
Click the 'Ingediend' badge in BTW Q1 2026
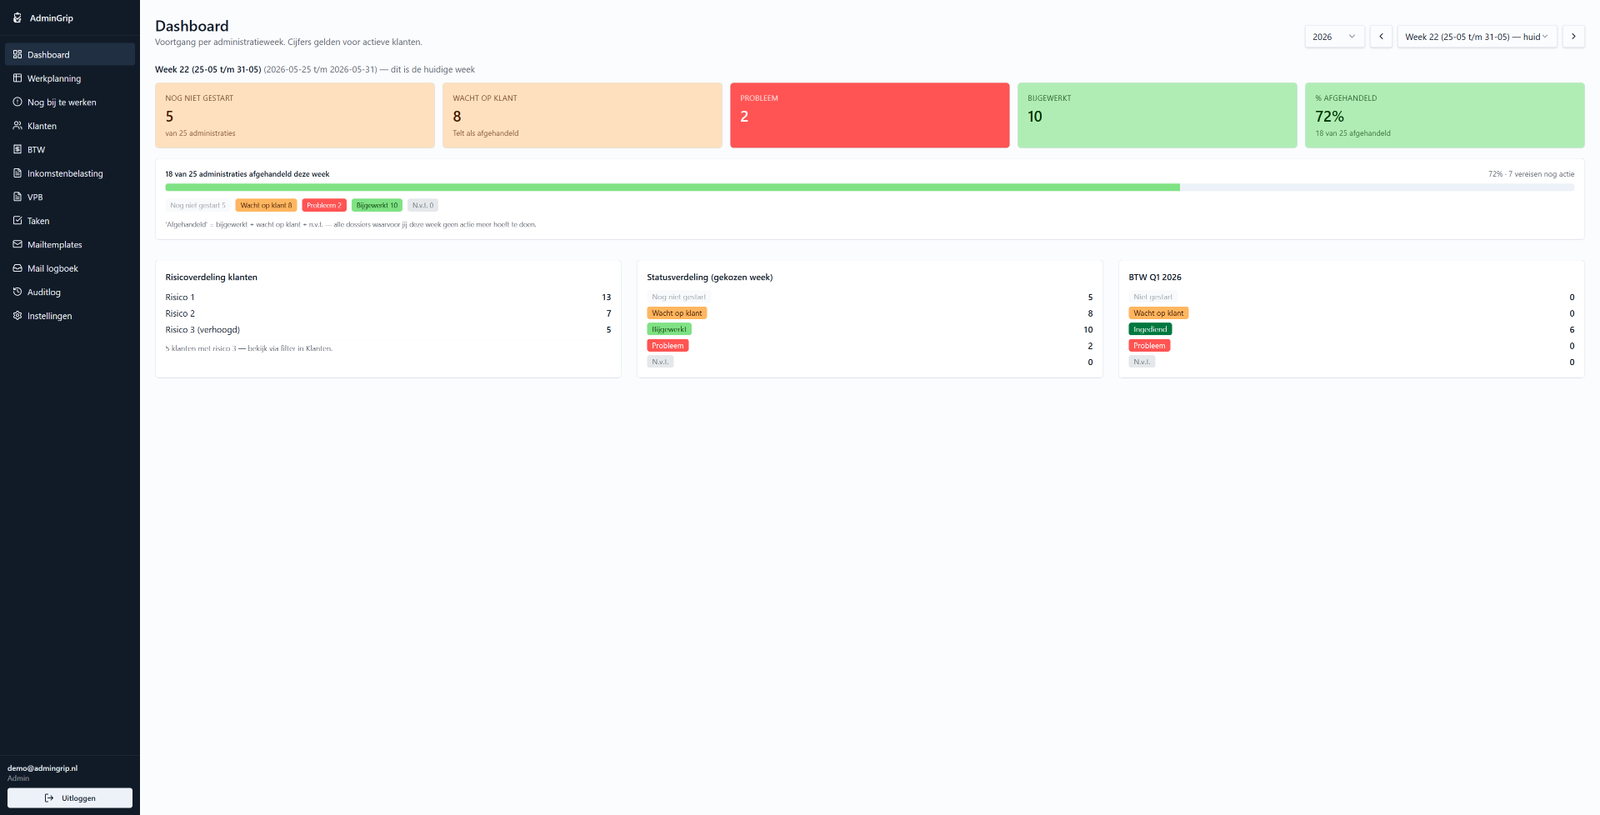tap(1150, 329)
